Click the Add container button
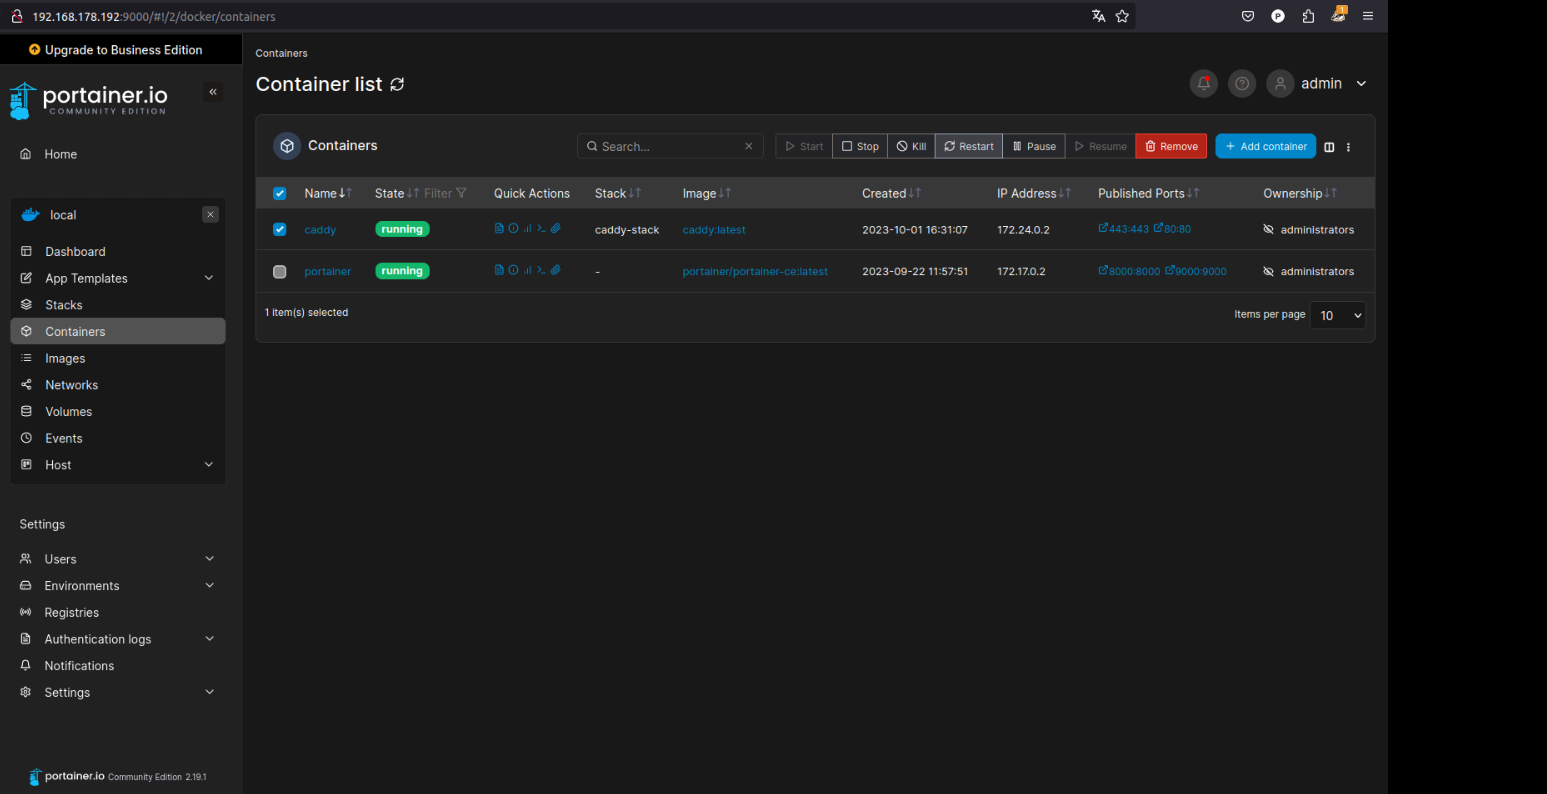This screenshot has height=794, width=1547. [x=1265, y=146]
